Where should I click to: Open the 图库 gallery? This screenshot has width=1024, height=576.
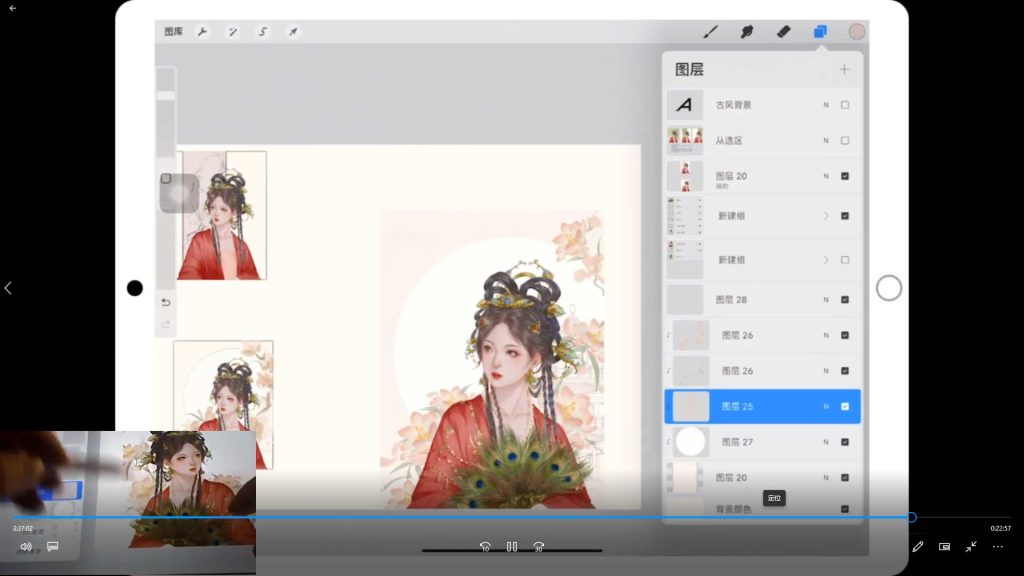pos(173,32)
